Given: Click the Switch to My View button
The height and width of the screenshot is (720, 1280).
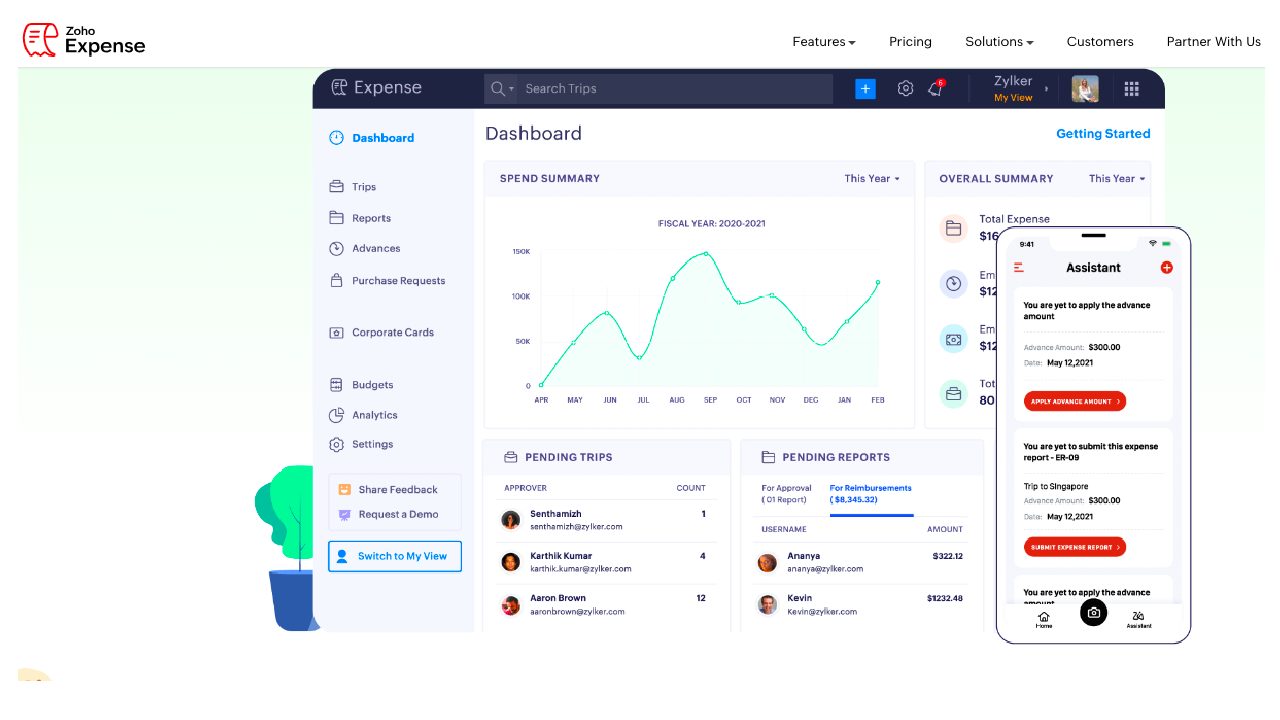Looking at the screenshot, I should coord(395,556).
